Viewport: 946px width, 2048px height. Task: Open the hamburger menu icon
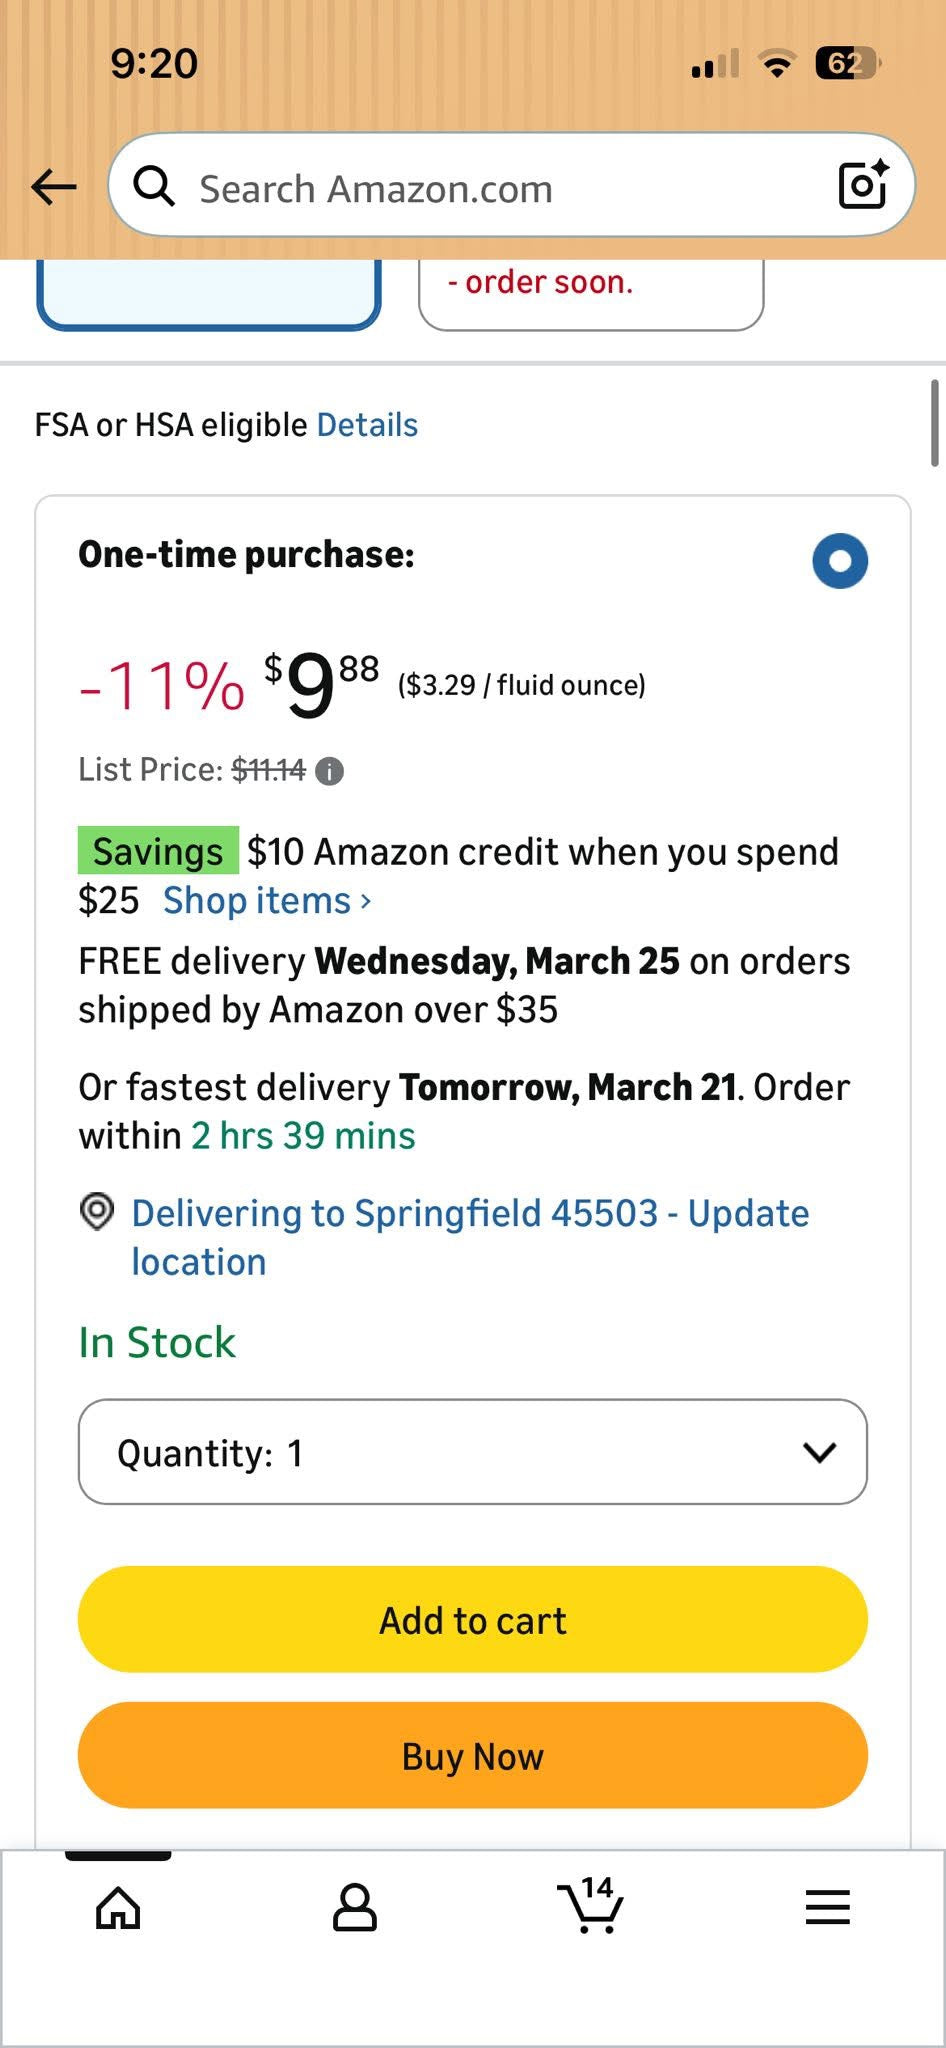coord(828,1907)
